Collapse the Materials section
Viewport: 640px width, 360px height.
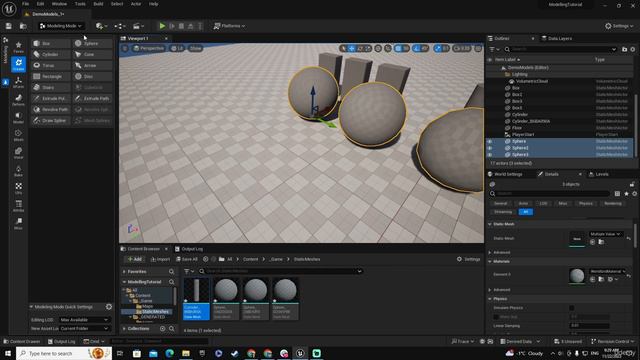[490, 261]
